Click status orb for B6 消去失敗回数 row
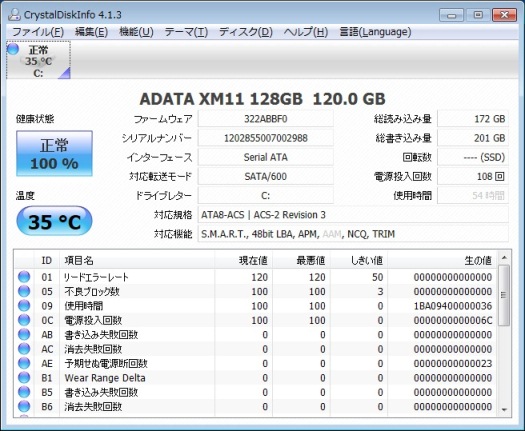This screenshot has height=431, width=525. tap(24, 407)
